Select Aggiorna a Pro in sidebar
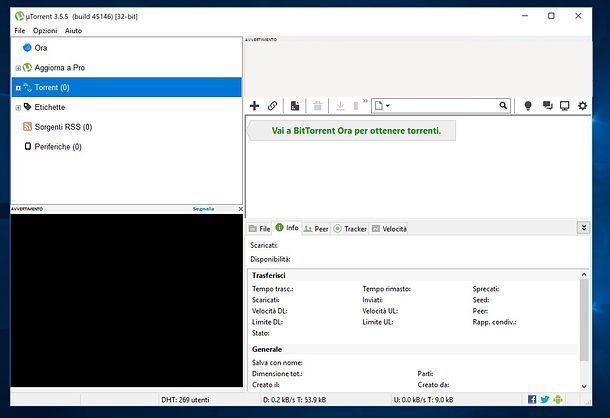610x418 pixels. click(126, 68)
